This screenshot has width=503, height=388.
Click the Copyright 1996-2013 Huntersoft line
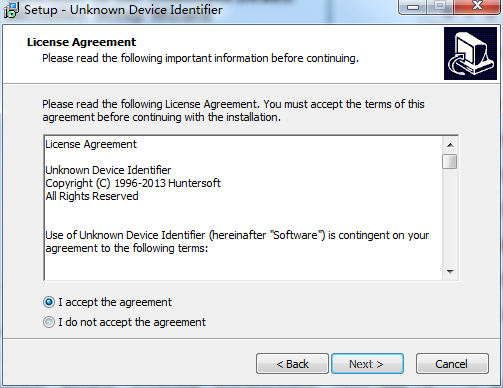[x=133, y=183]
